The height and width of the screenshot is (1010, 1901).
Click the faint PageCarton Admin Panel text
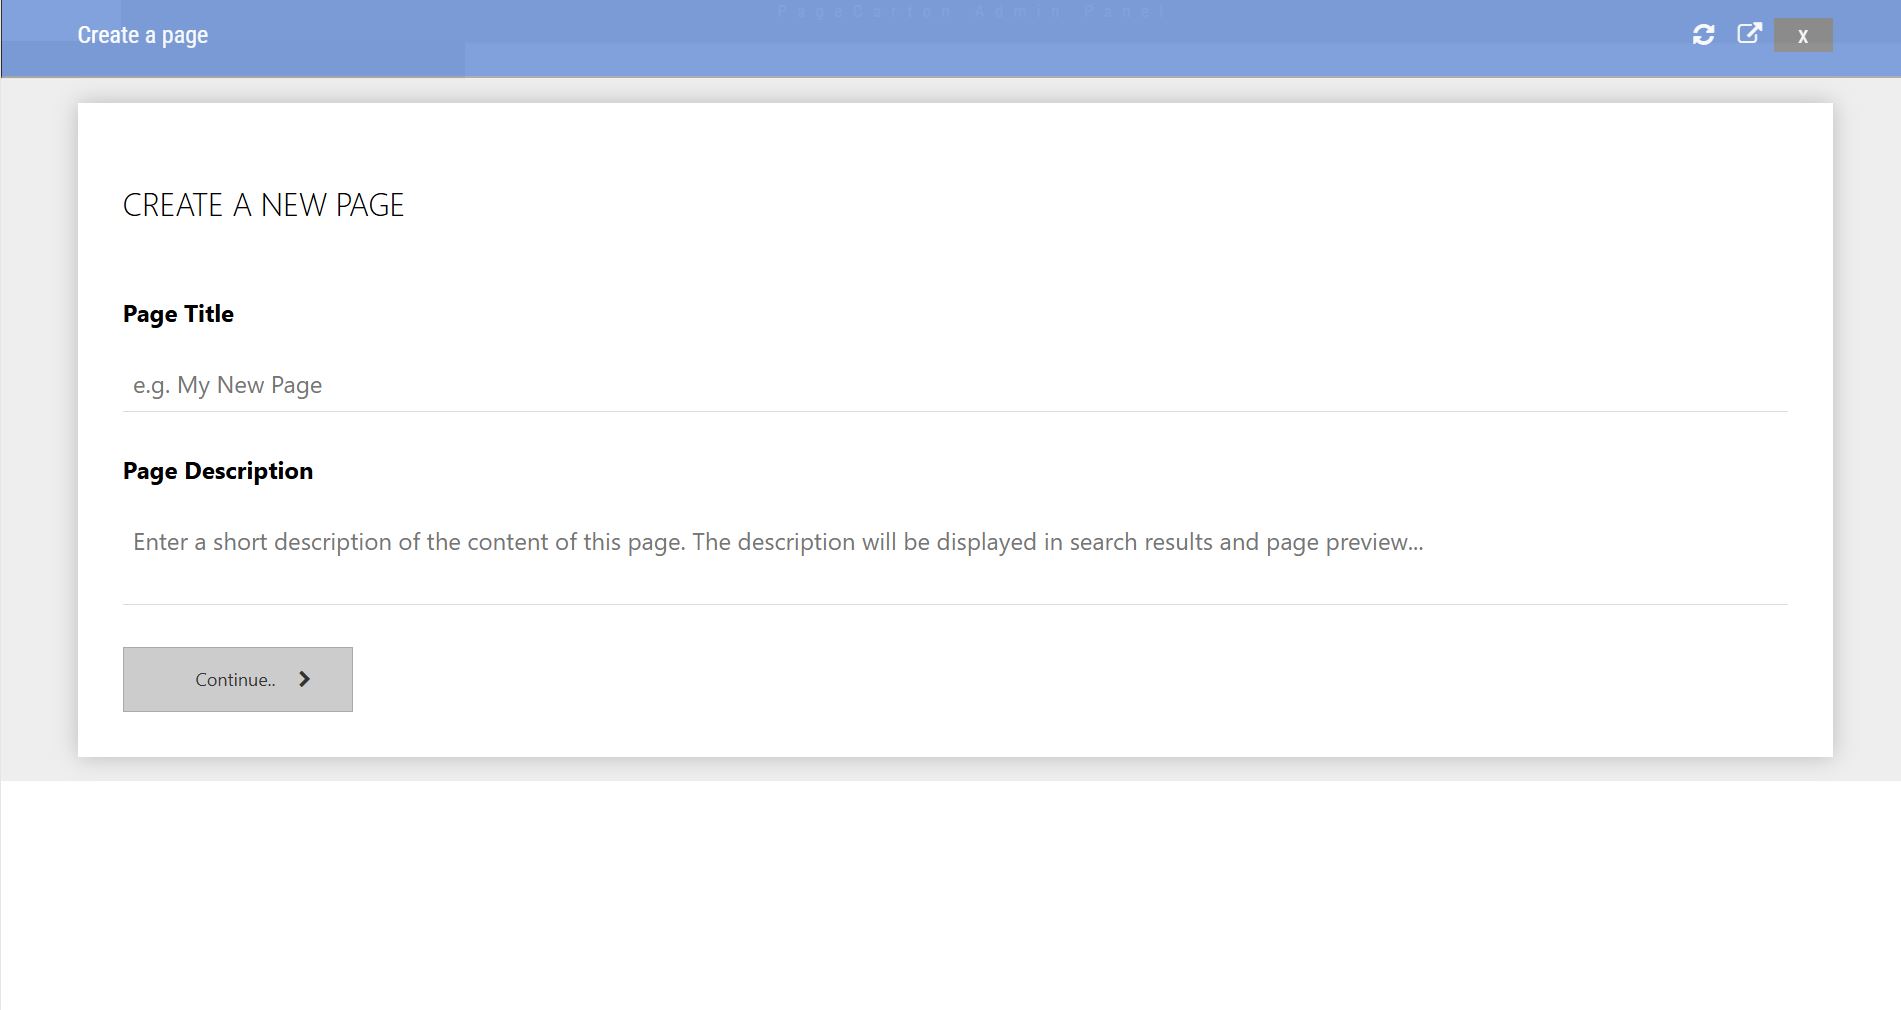971,12
